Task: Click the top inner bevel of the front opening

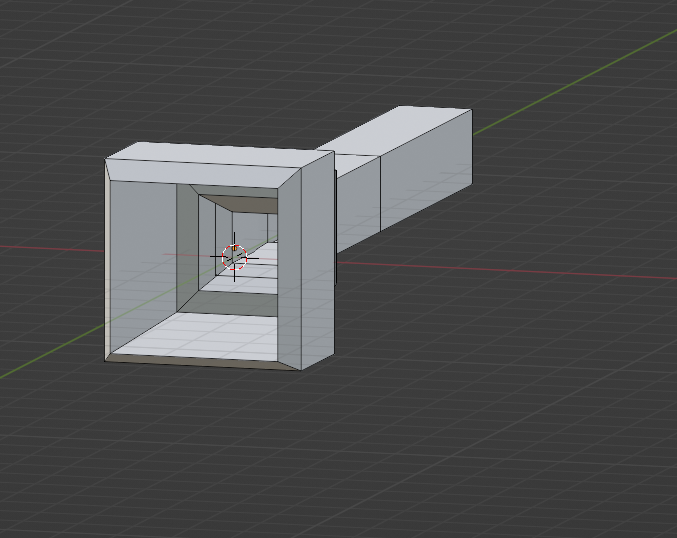Action: pyautogui.click(x=205, y=175)
